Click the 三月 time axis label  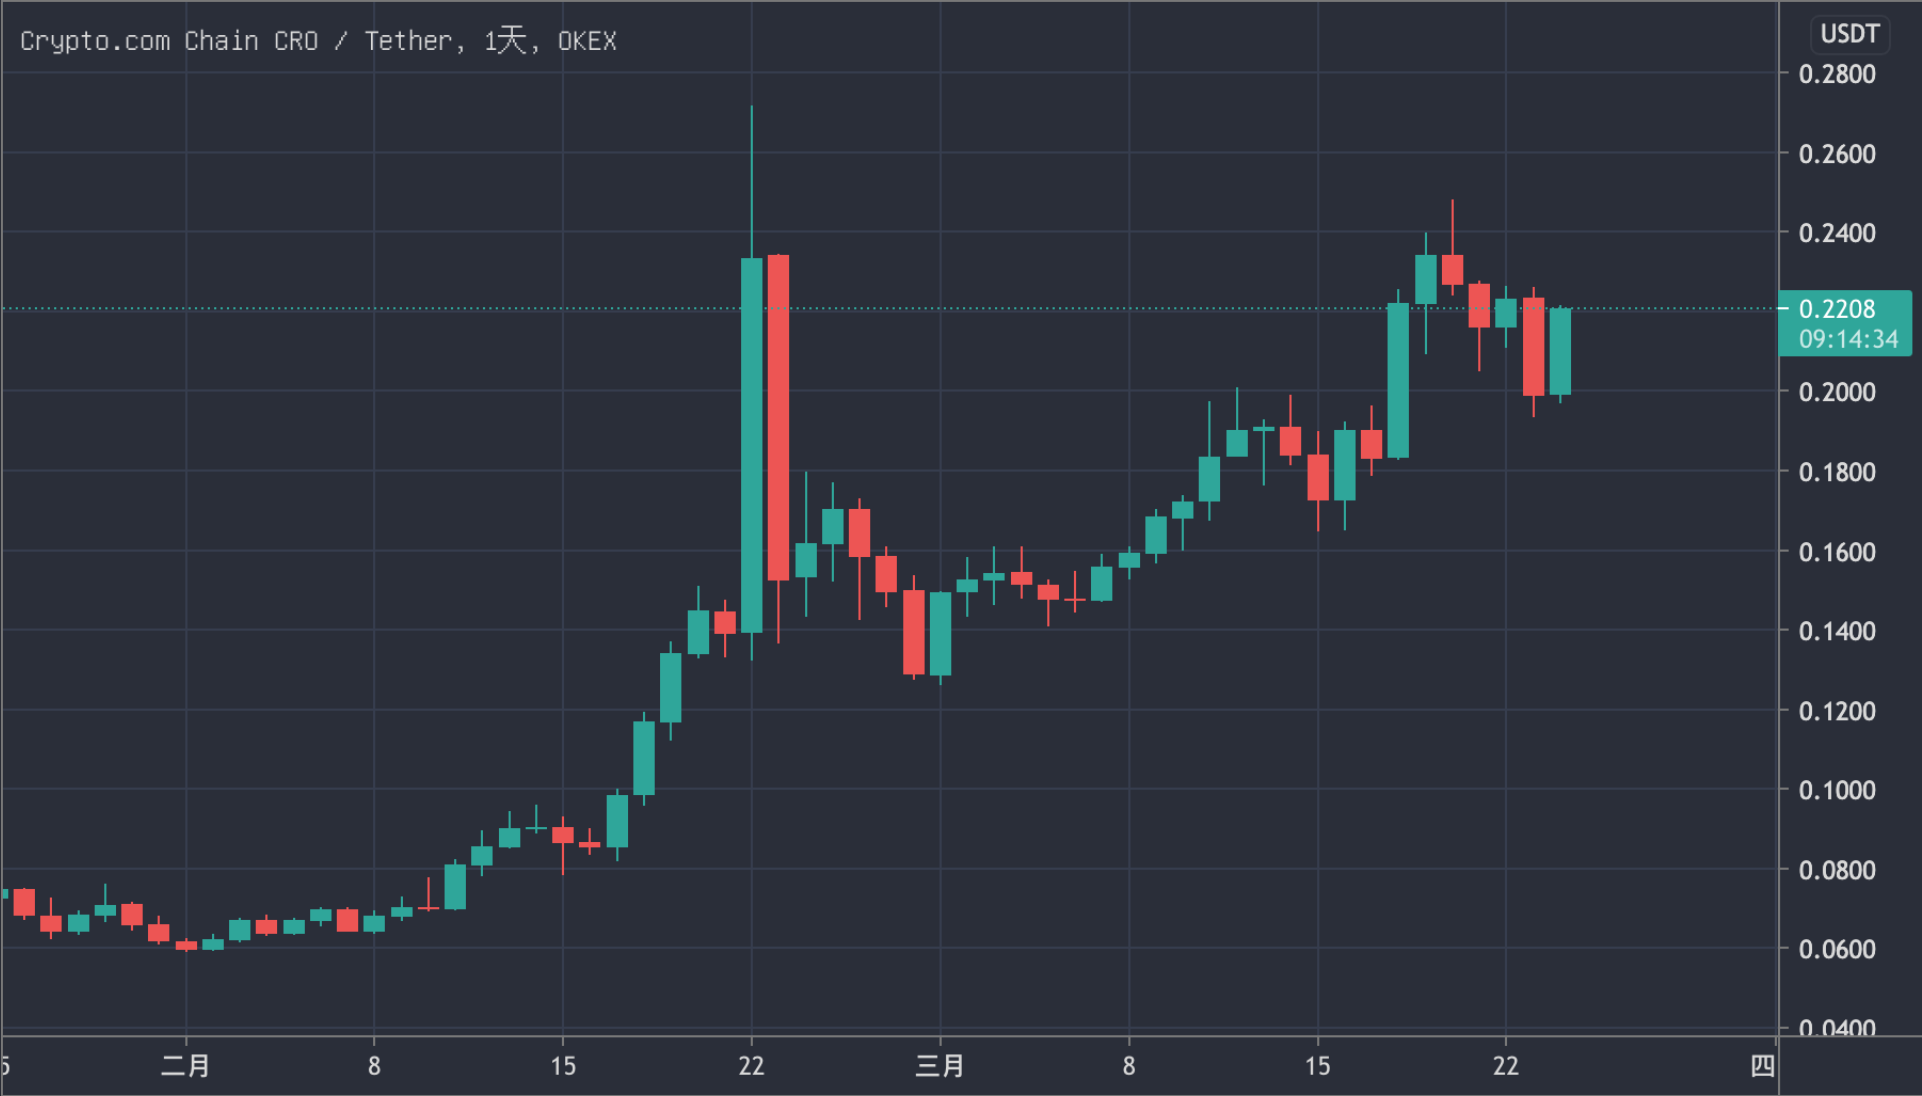coord(940,1066)
